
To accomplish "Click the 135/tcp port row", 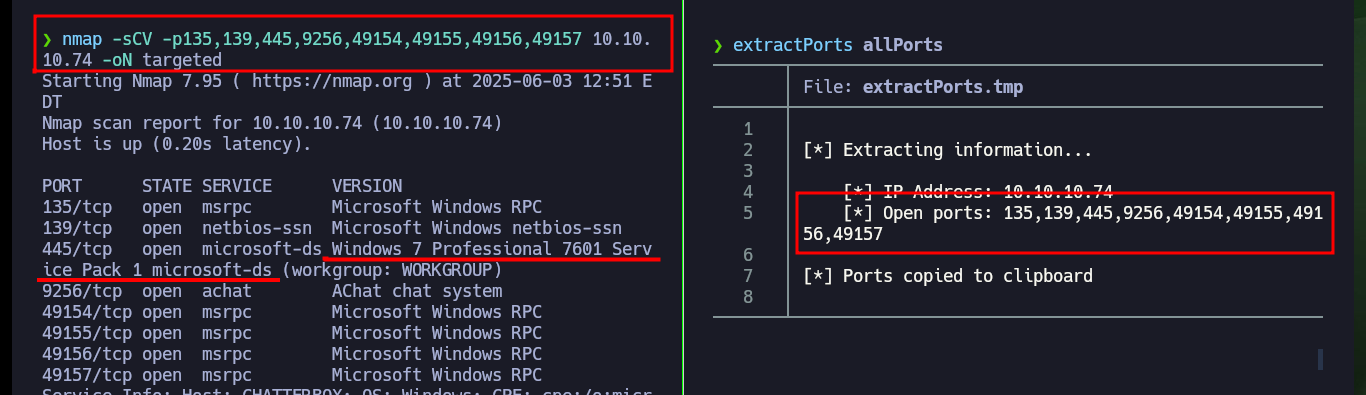I will tap(292, 207).
